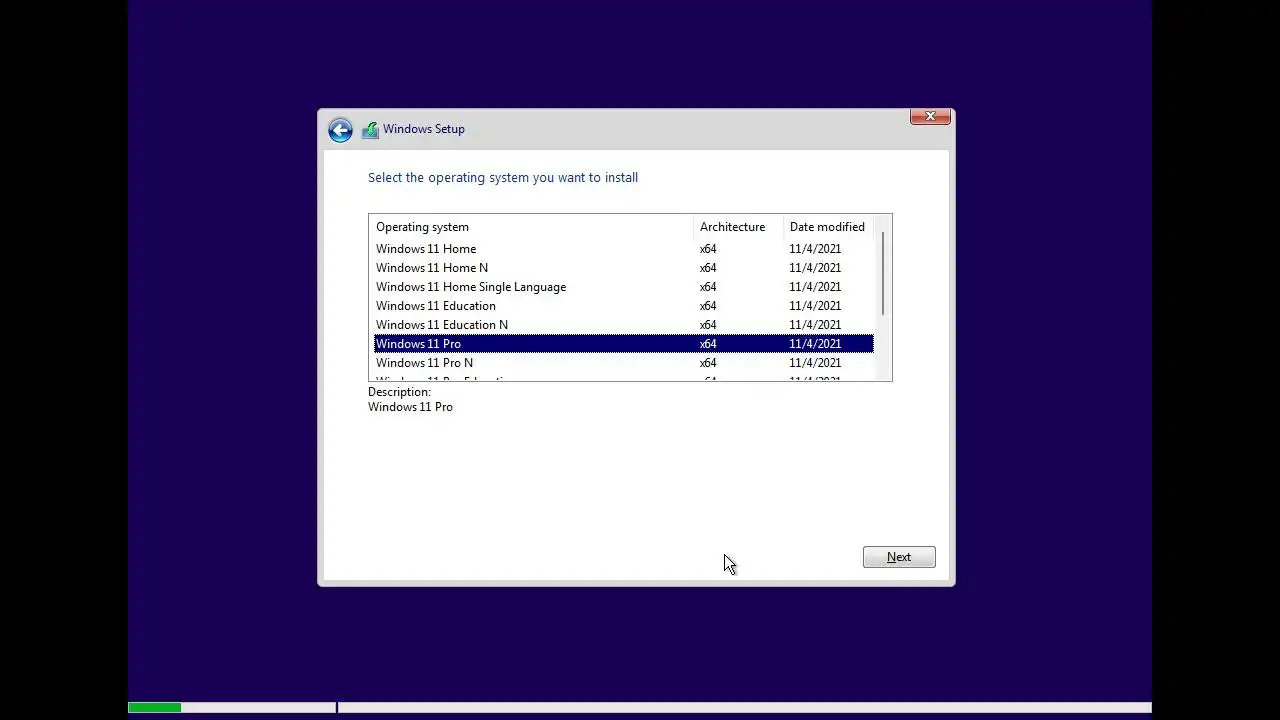The image size is (1280, 720).
Task: Click the Architecture column header
Action: point(738,227)
